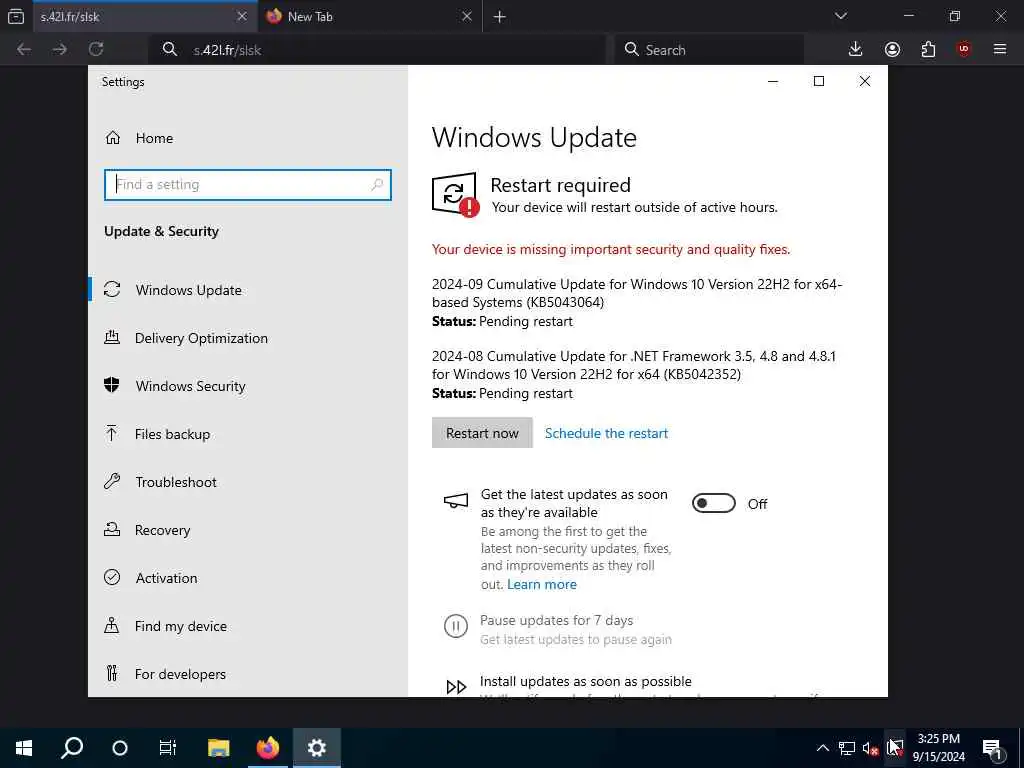The image size is (1024, 768).
Task: Open the list all tabs dropdown
Action: (840, 16)
